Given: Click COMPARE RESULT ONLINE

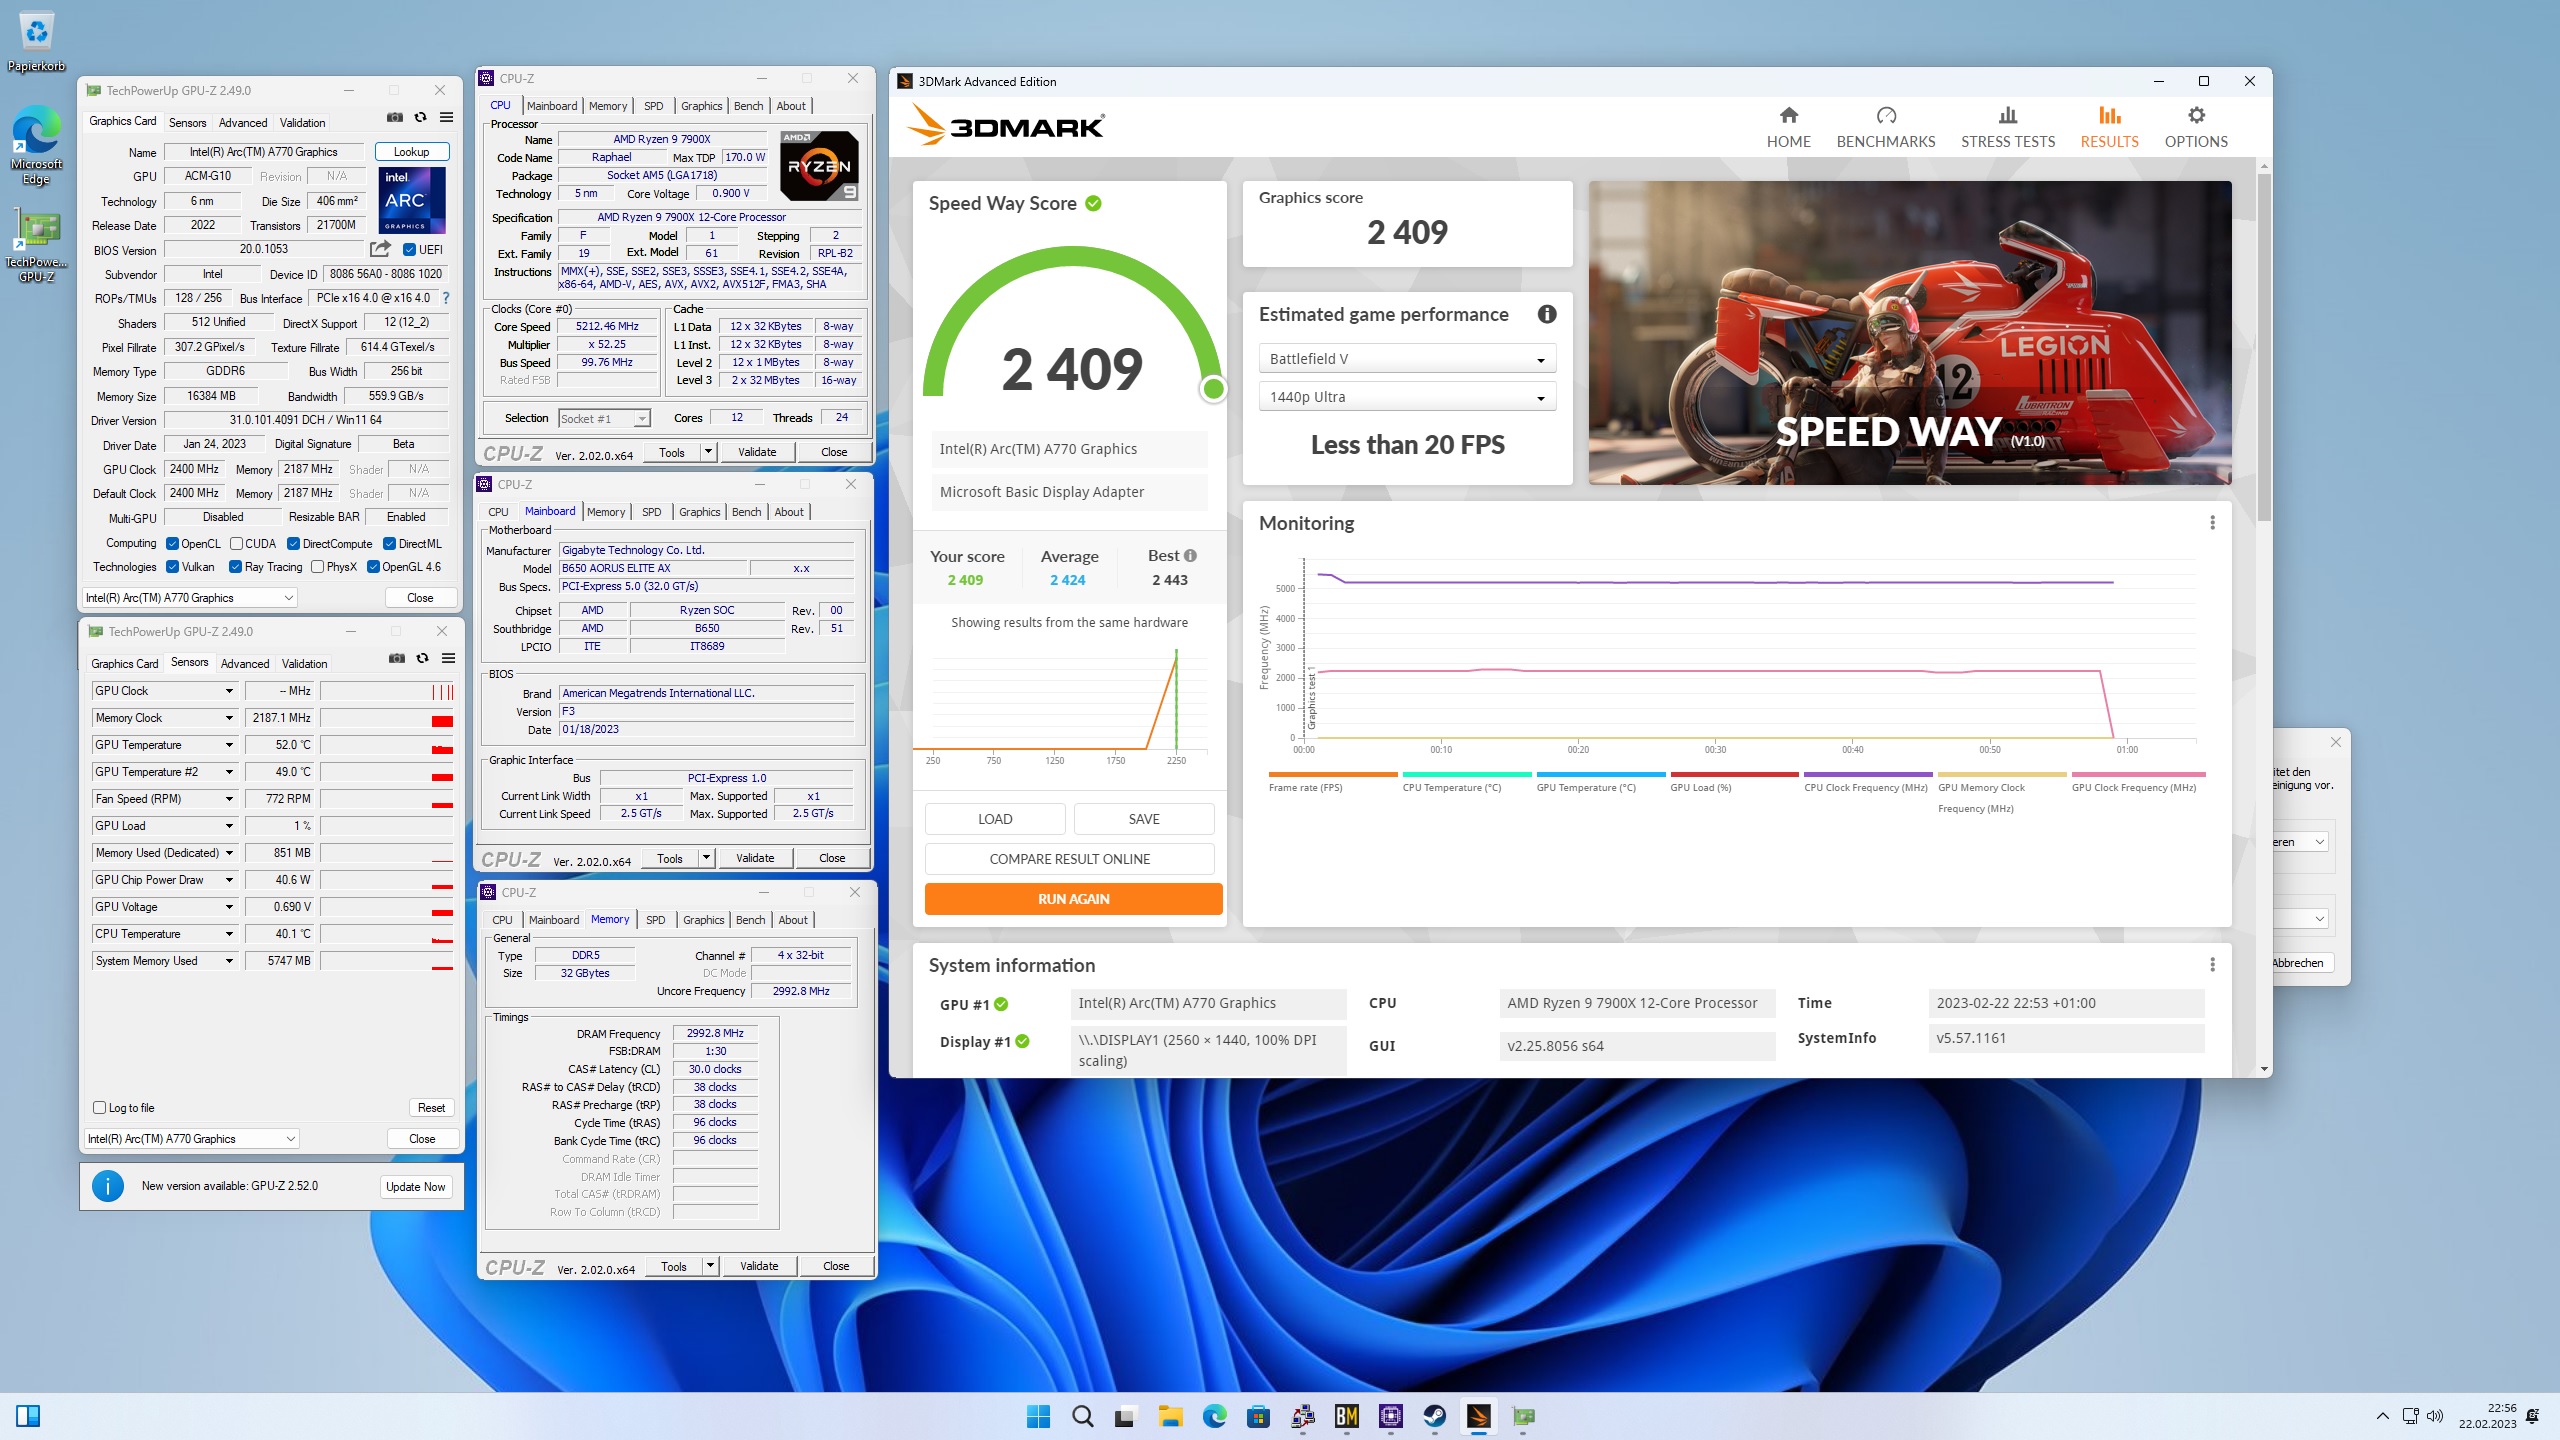Looking at the screenshot, I should click(1069, 859).
